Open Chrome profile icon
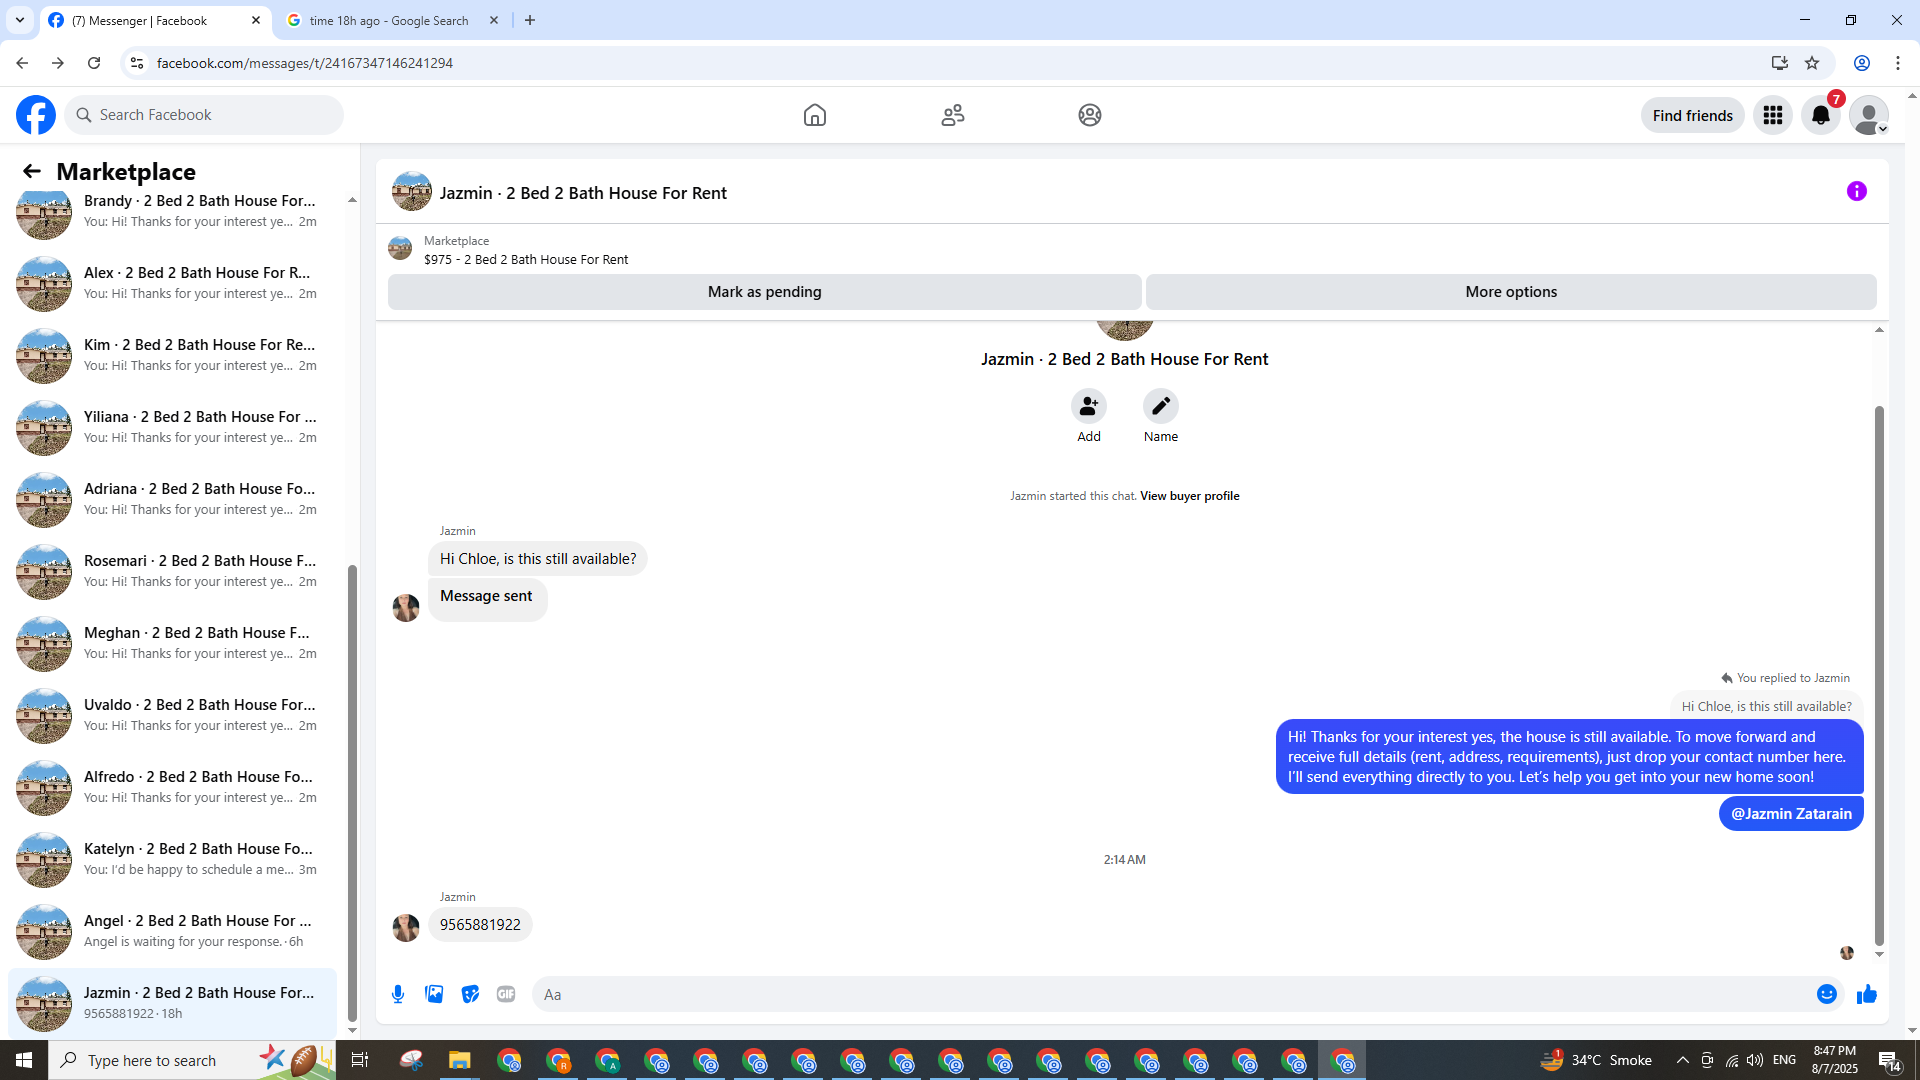The image size is (1920, 1080). click(x=1862, y=63)
